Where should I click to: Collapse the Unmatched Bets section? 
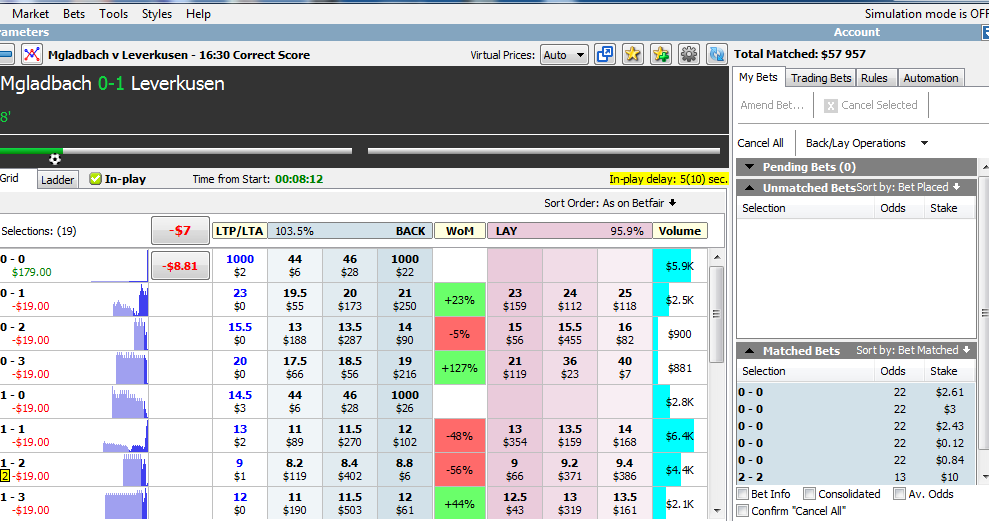749,187
